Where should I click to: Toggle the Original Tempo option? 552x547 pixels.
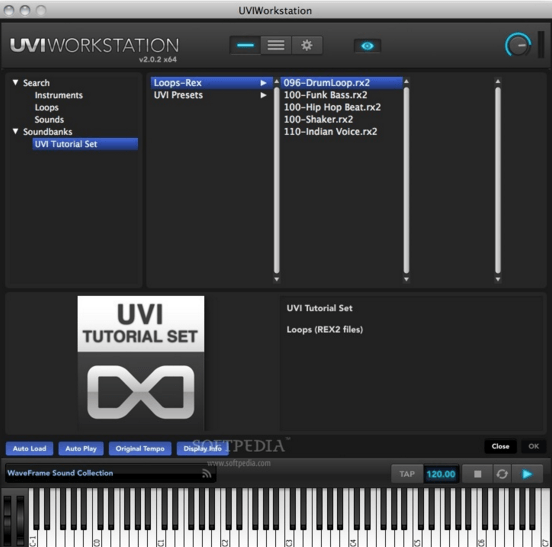(x=140, y=448)
